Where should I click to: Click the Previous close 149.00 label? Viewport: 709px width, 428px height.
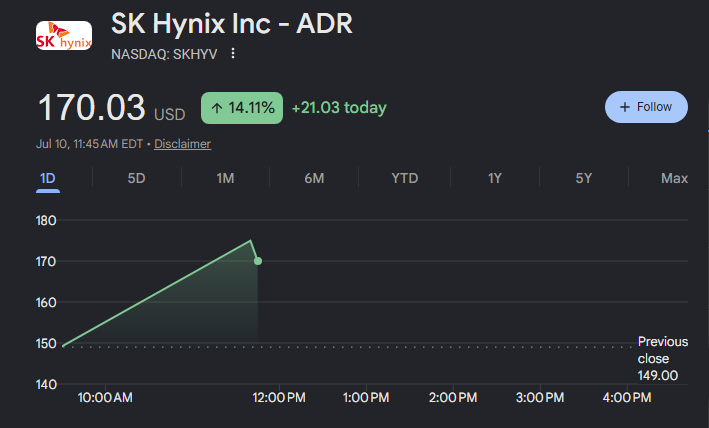(663, 358)
